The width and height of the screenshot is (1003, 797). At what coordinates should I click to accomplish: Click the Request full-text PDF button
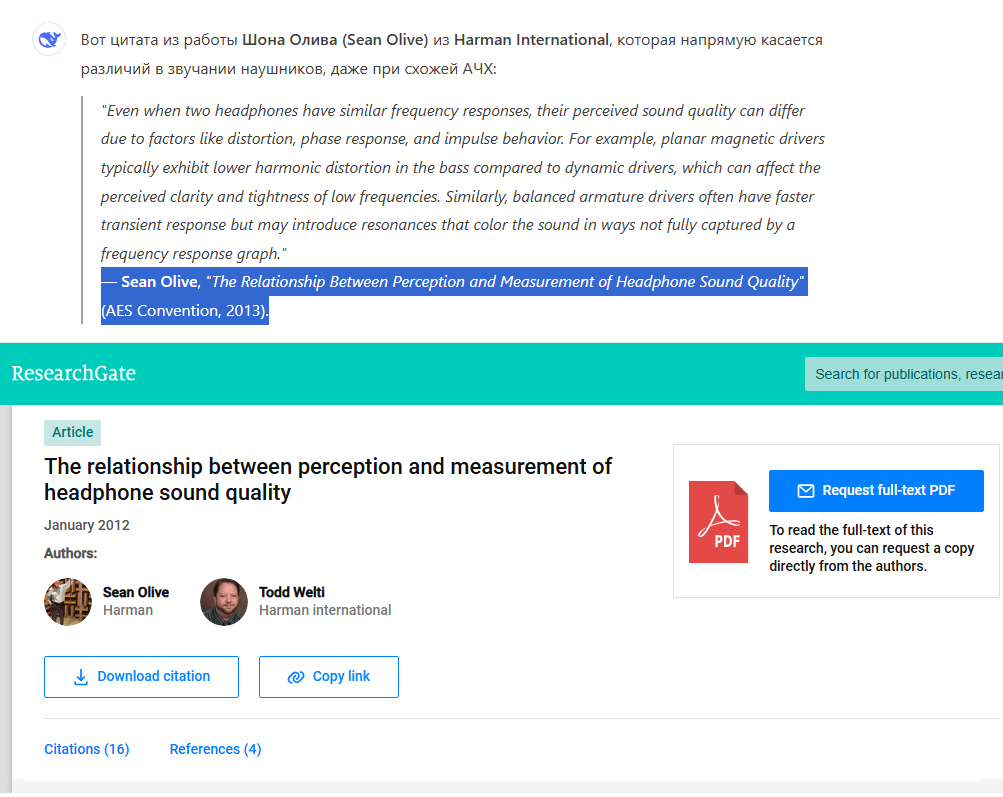876,491
